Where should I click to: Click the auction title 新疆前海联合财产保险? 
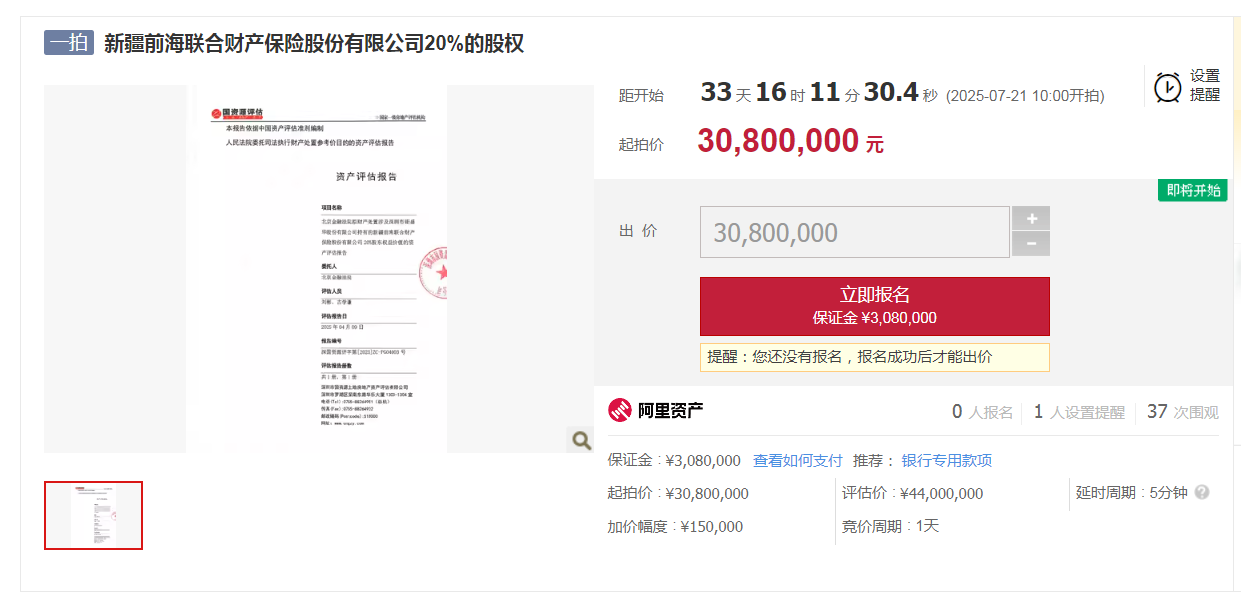click(313, 44)
